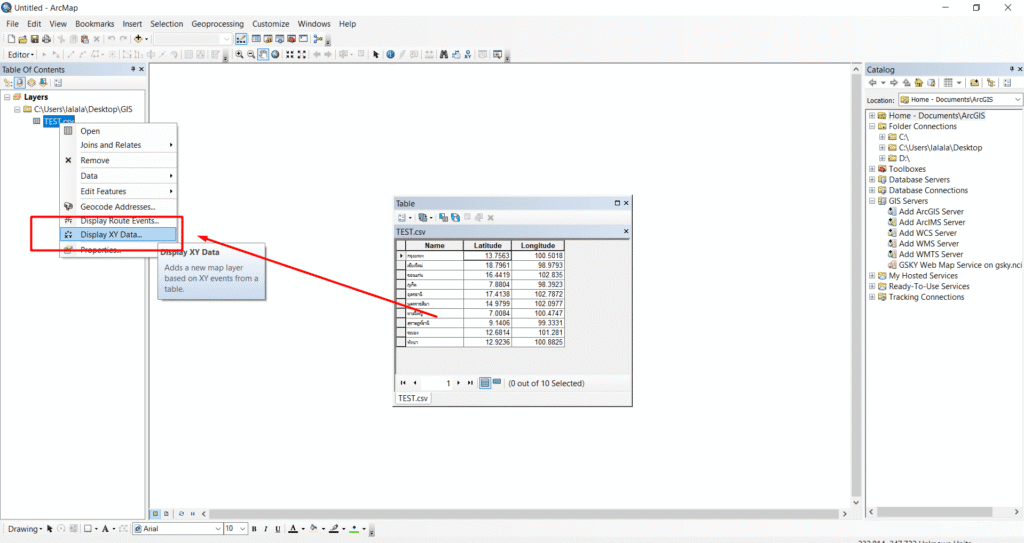Auto-hide pin on Catalog panel
Screen dimensions: 1024x543
[x=1012, y=69]
